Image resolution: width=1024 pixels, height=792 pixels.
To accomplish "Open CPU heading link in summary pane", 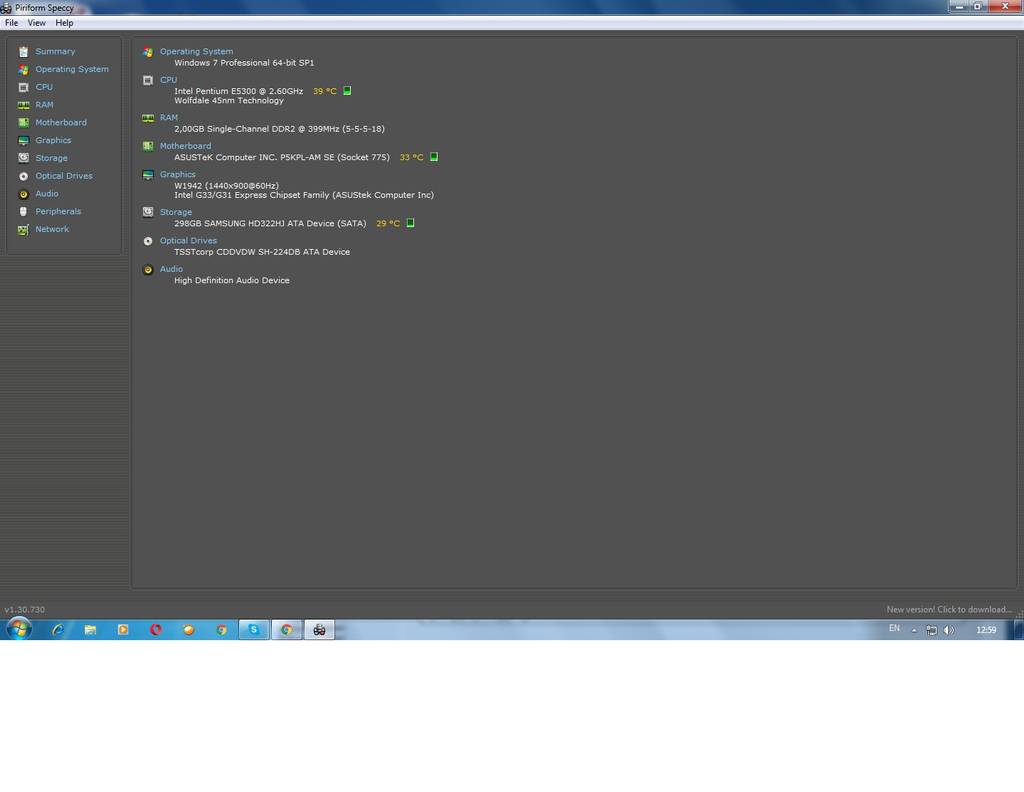I will coord(168,80).
